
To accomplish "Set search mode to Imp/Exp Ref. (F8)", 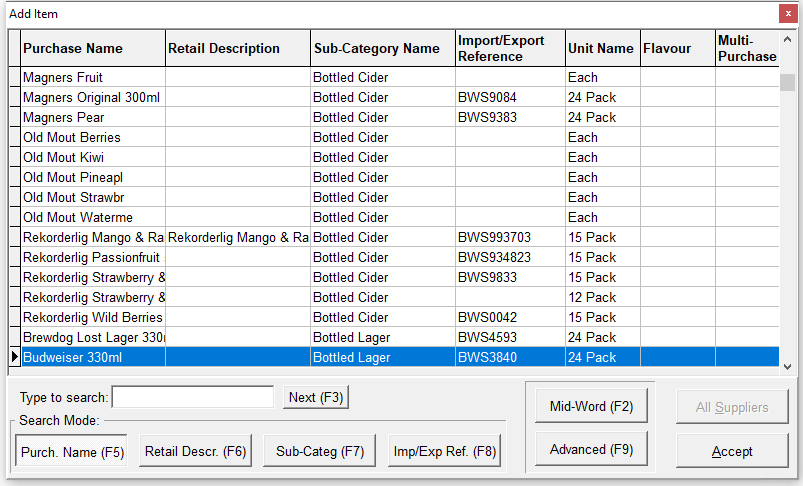I will point(444,452).
